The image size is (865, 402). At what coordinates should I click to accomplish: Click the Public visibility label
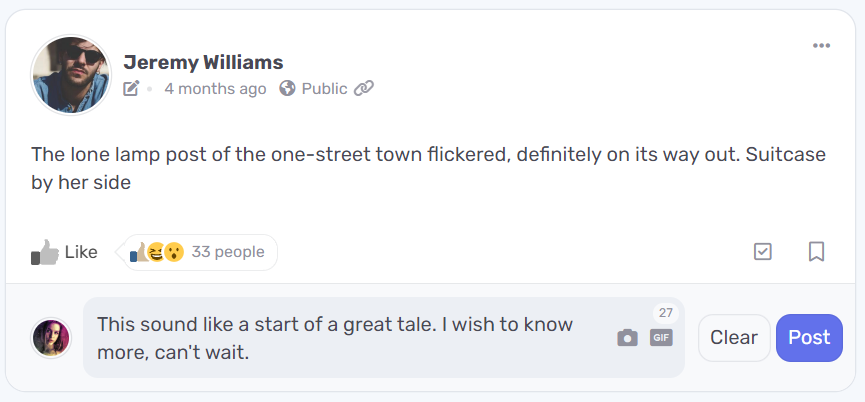pyautogui.click(x=324, y=89)
